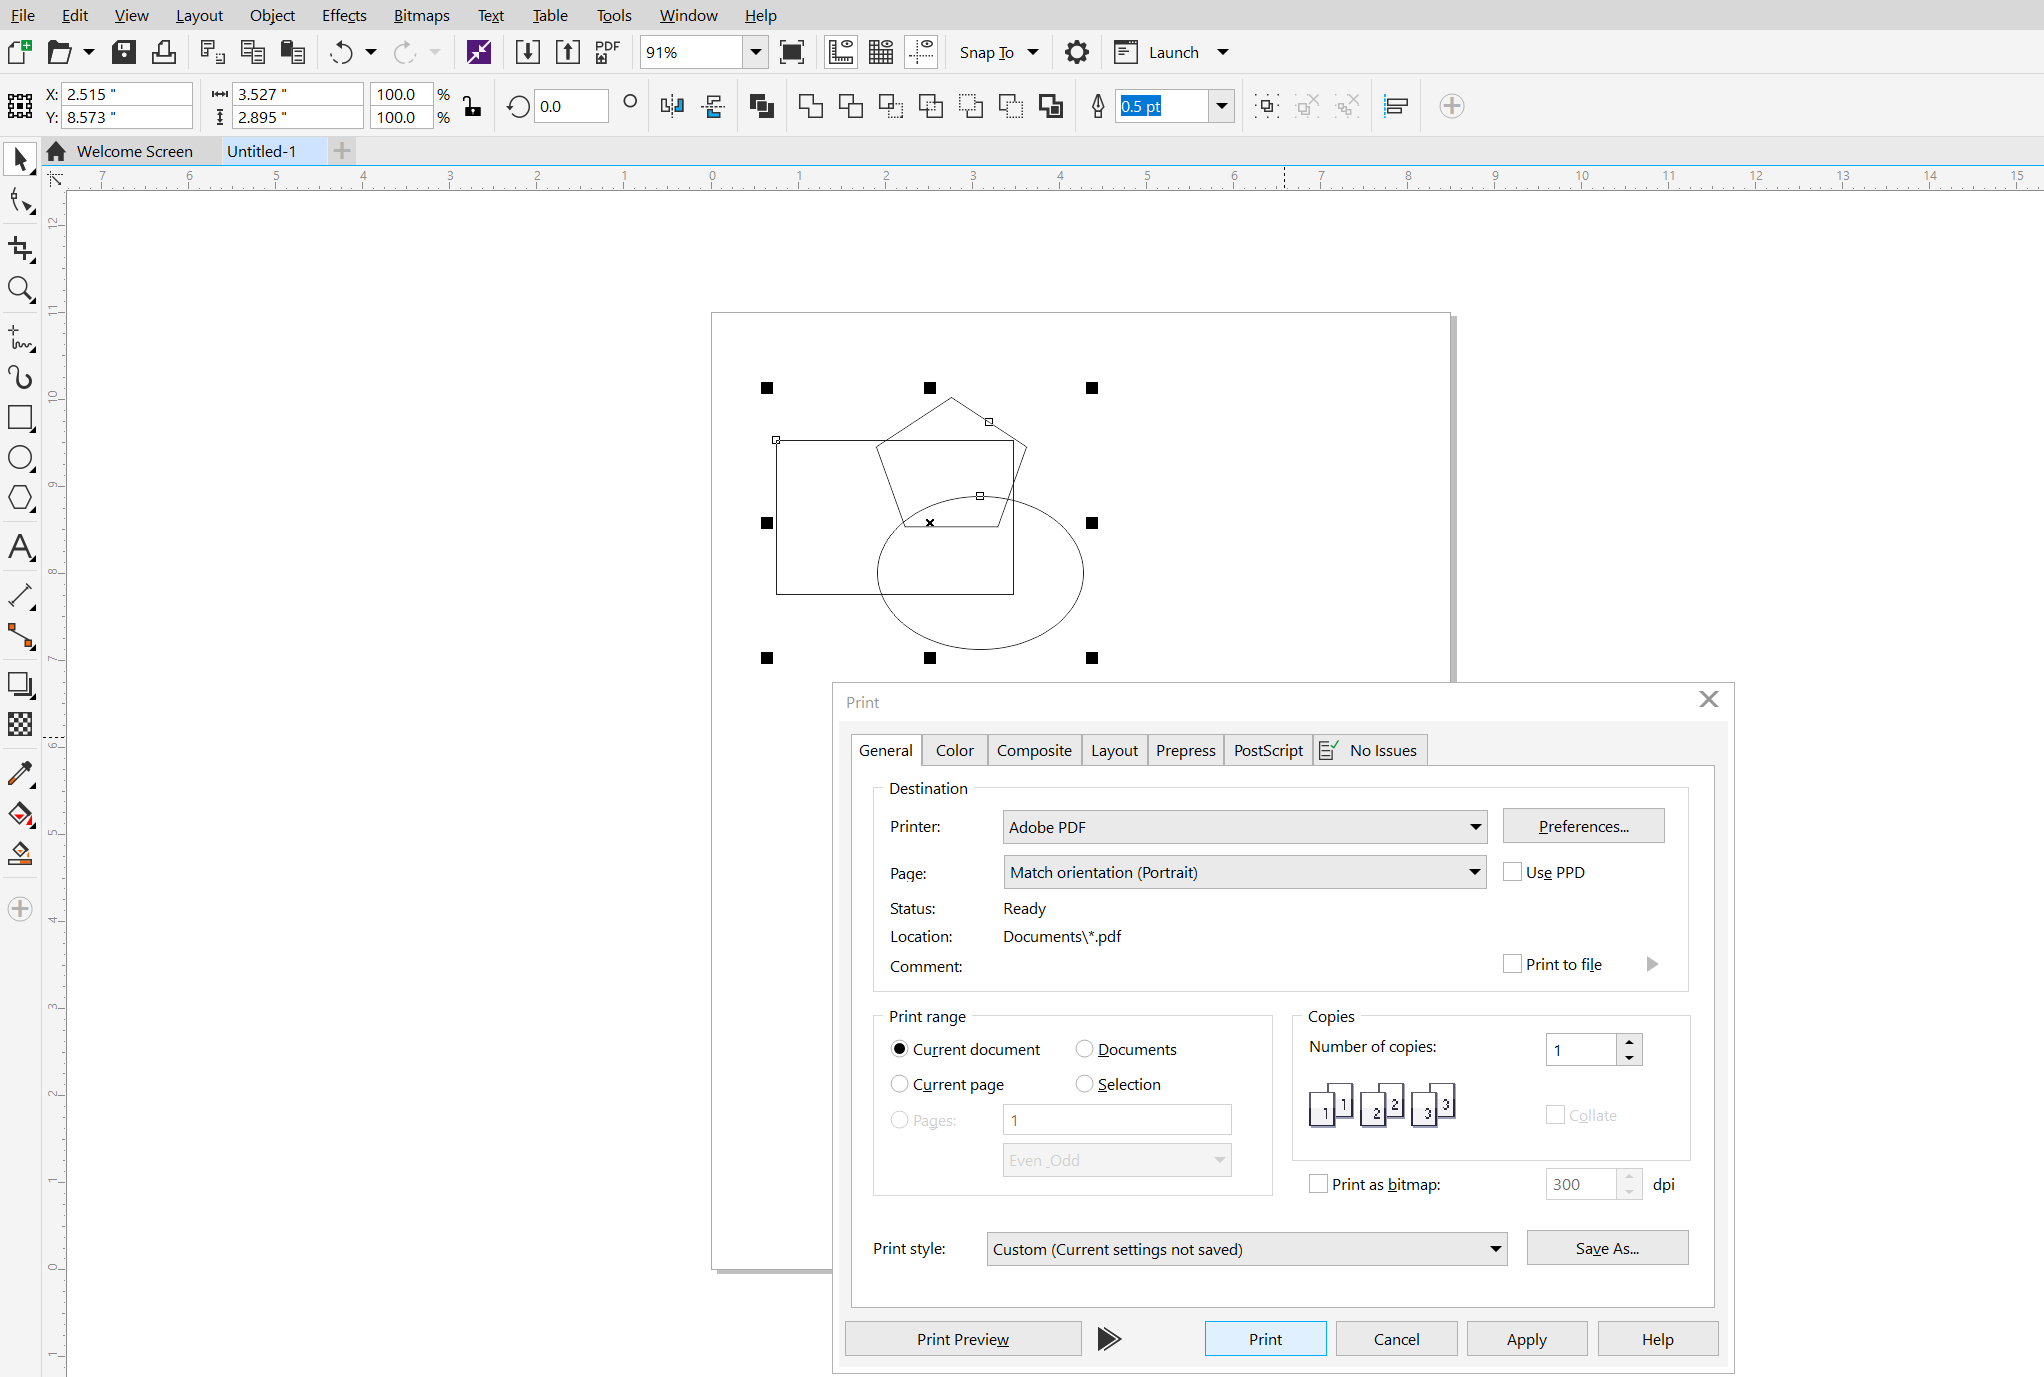Open the zoom level dropdown
Screen dimensions: 2044x1377
(x=756, y=52)
